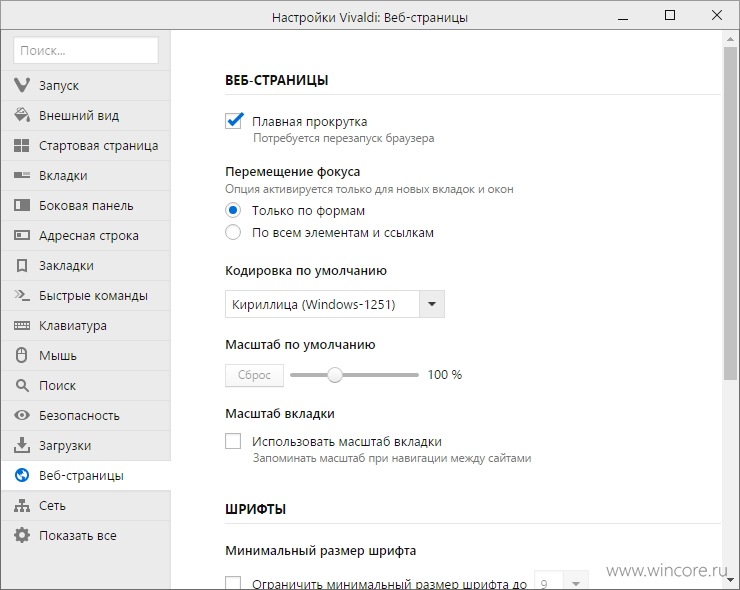Click the globe icon beside Веб-страницы
740x590 pixels.
pyautogui.click(x=22, y=475)
